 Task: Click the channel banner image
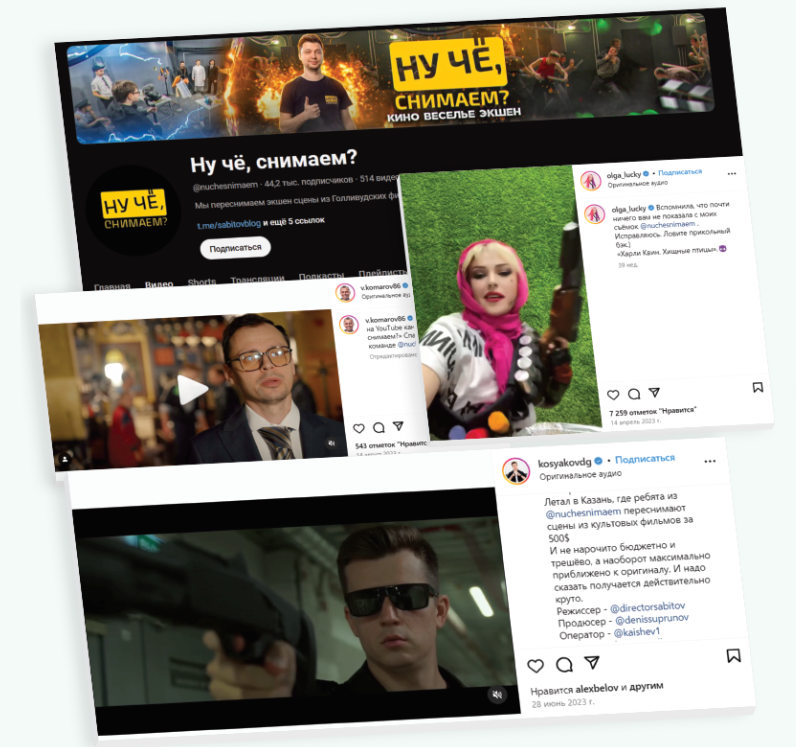pos(391,81)
